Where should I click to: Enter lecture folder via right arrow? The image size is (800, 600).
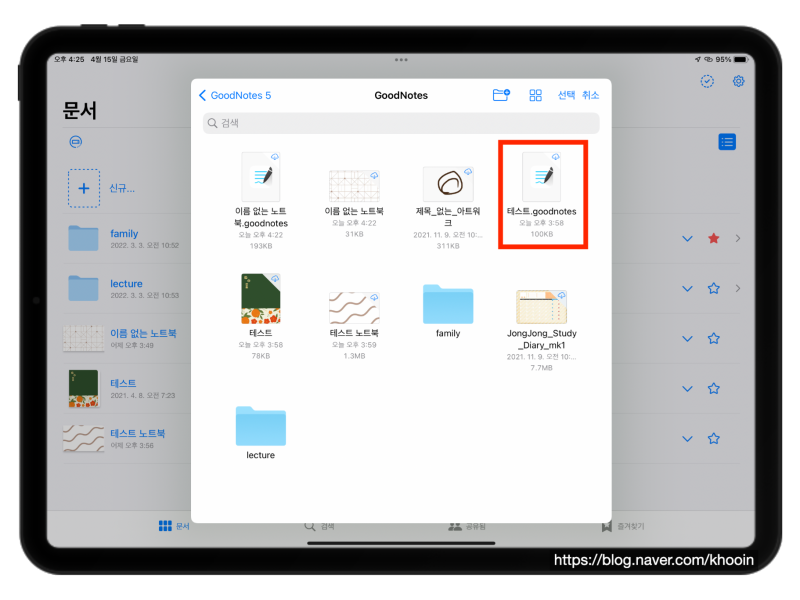click(738, 288)
